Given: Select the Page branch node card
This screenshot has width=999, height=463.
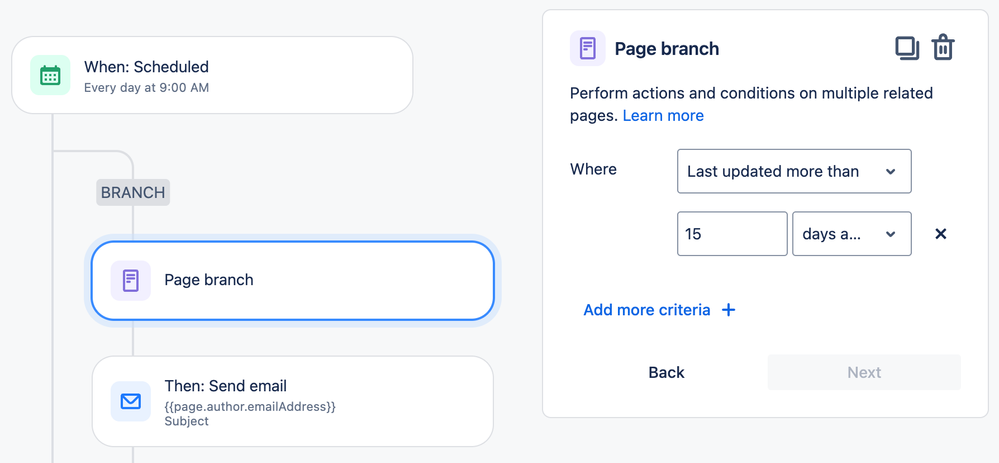Looking at the screenshot, I should (292, 280).
